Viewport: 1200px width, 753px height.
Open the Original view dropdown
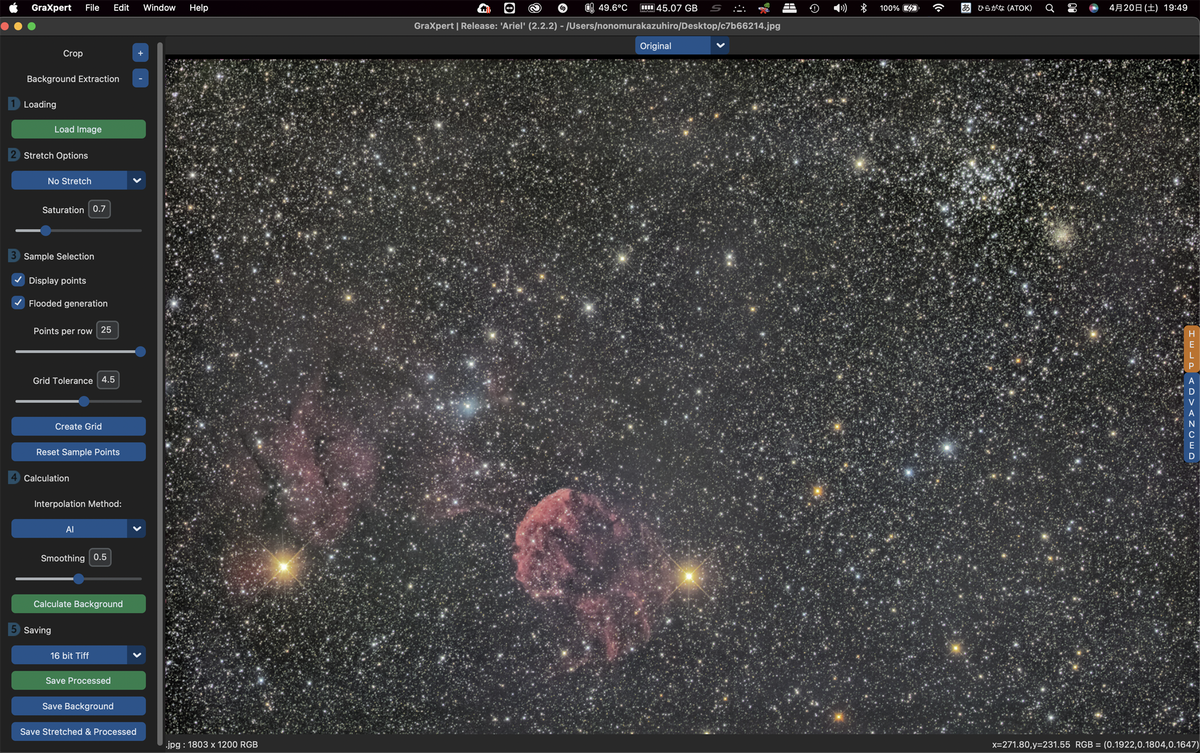(x=682, y=45)
